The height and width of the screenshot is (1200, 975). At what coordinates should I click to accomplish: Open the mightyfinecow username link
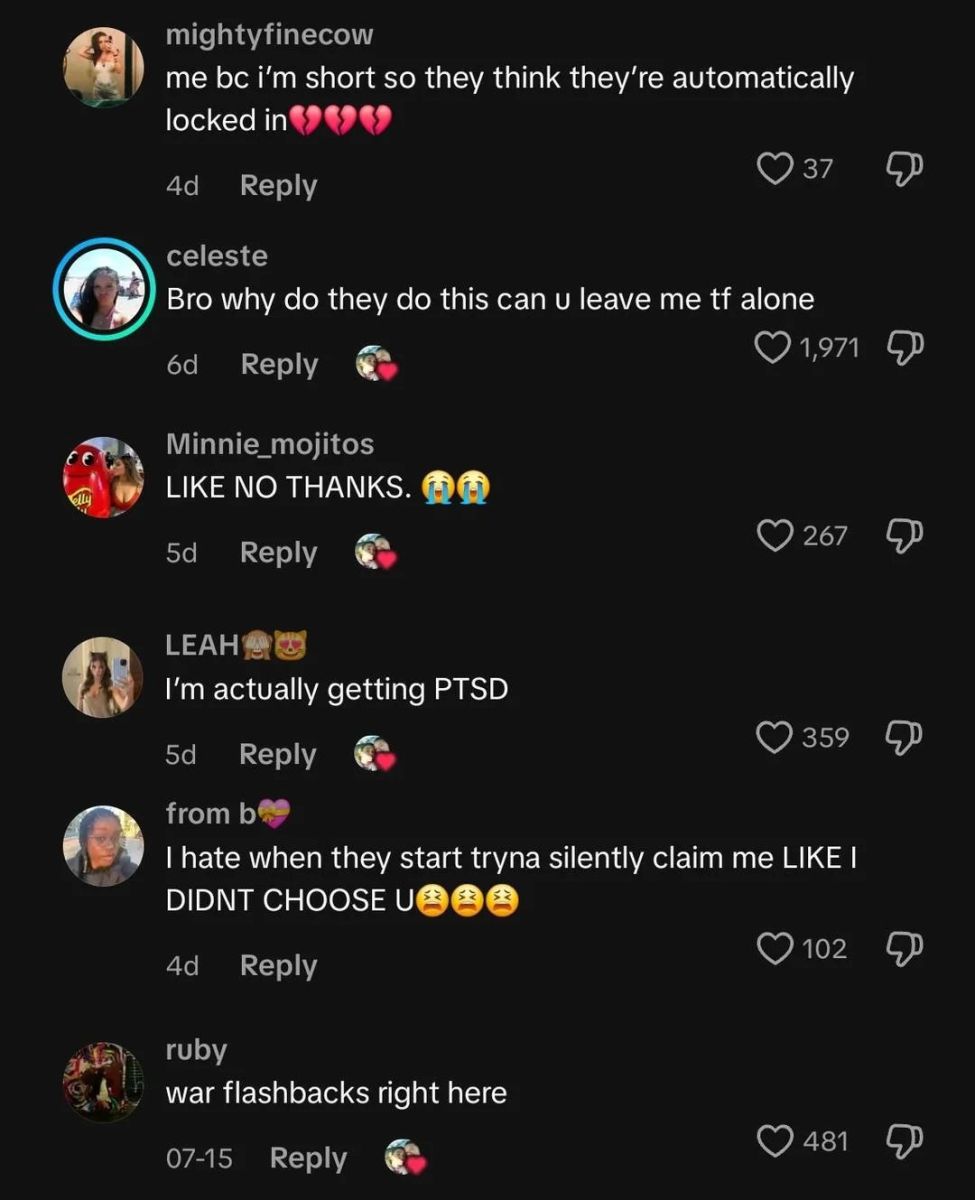click(x=270, y=34)
